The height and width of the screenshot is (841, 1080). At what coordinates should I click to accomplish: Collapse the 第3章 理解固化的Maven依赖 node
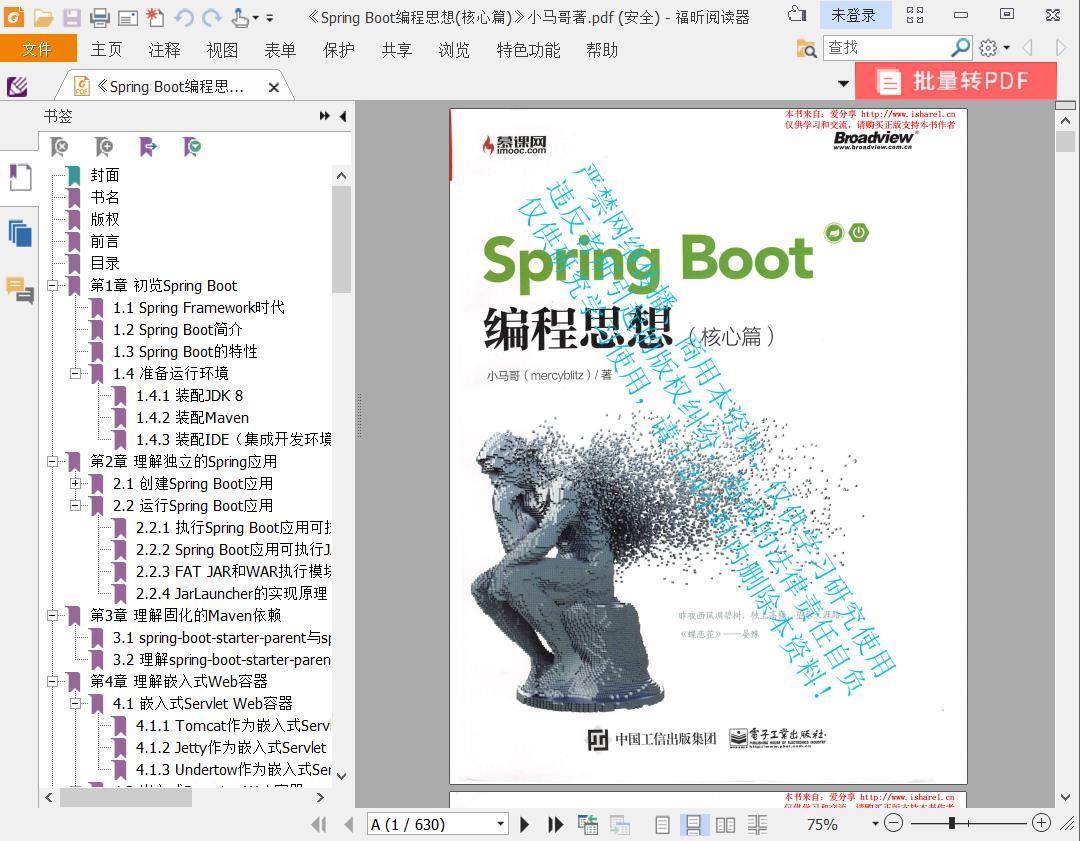pos(52,616)
